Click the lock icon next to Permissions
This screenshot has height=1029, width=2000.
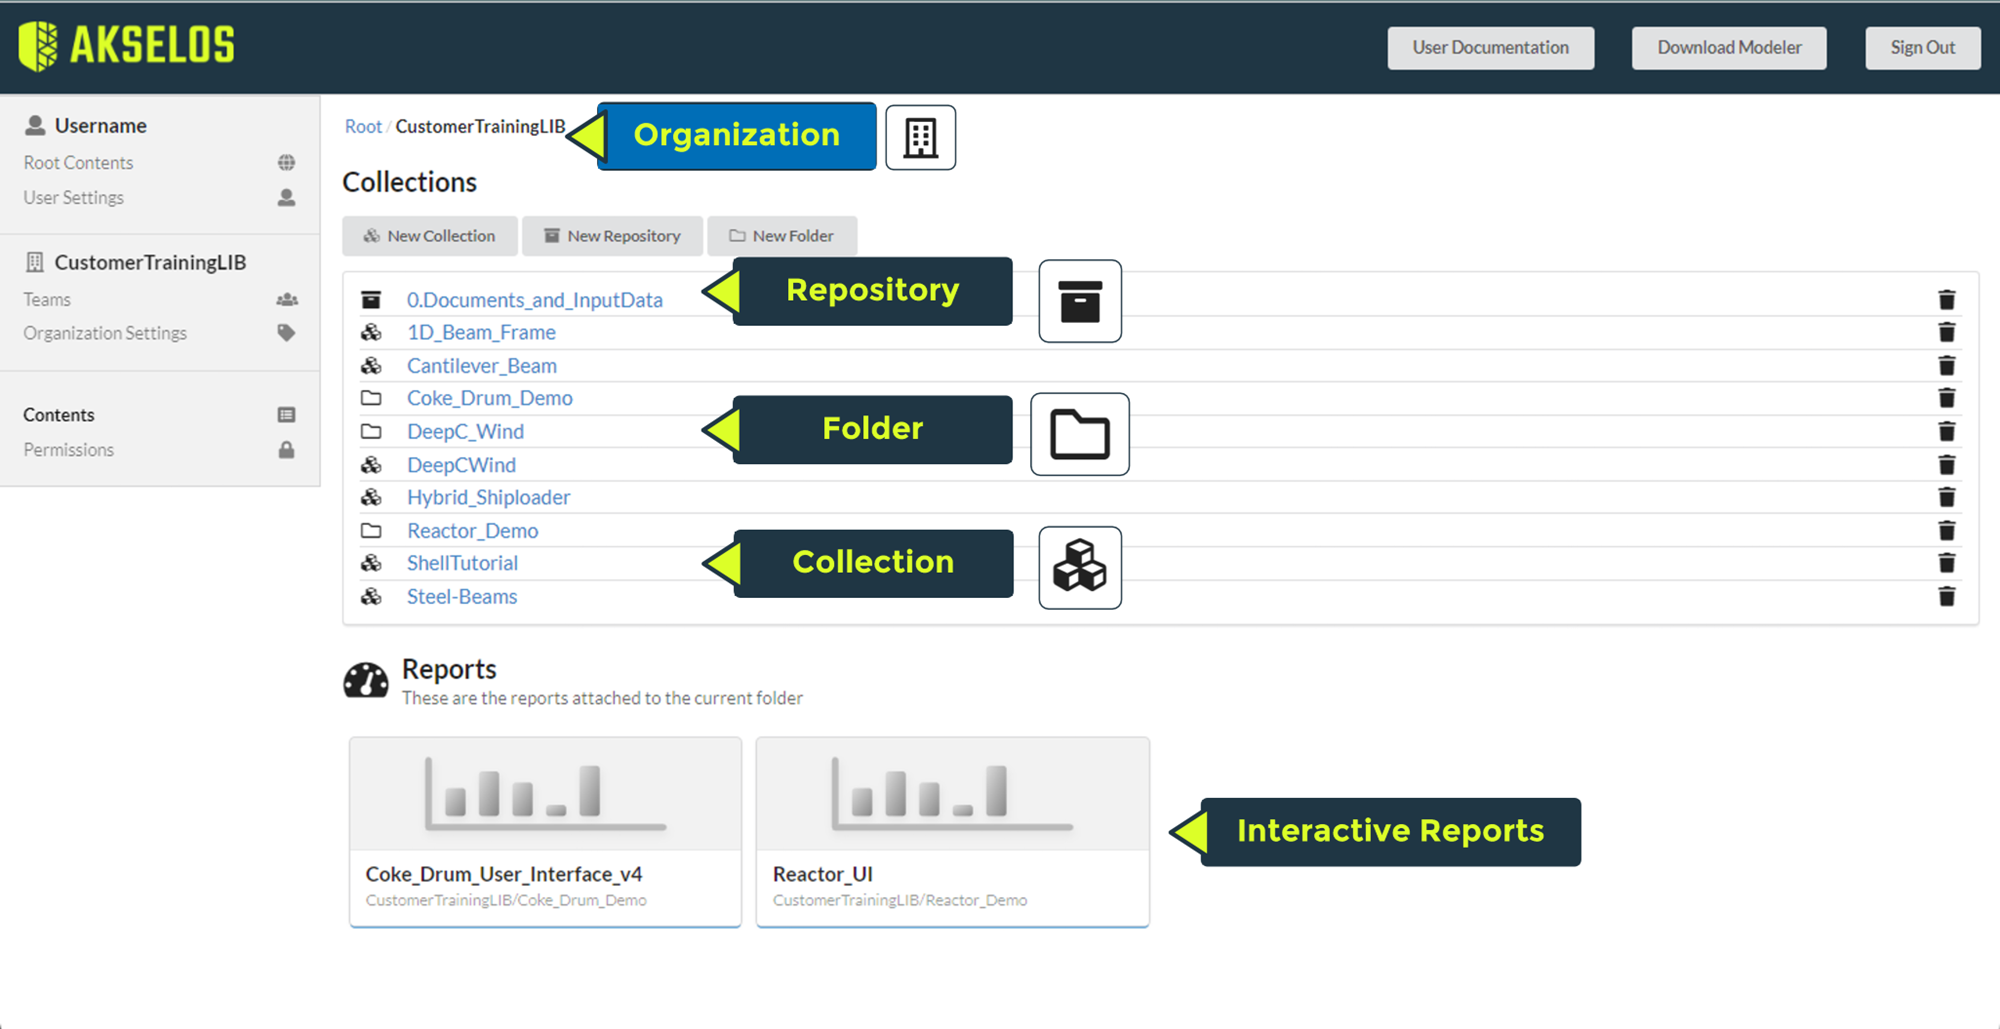286,449
